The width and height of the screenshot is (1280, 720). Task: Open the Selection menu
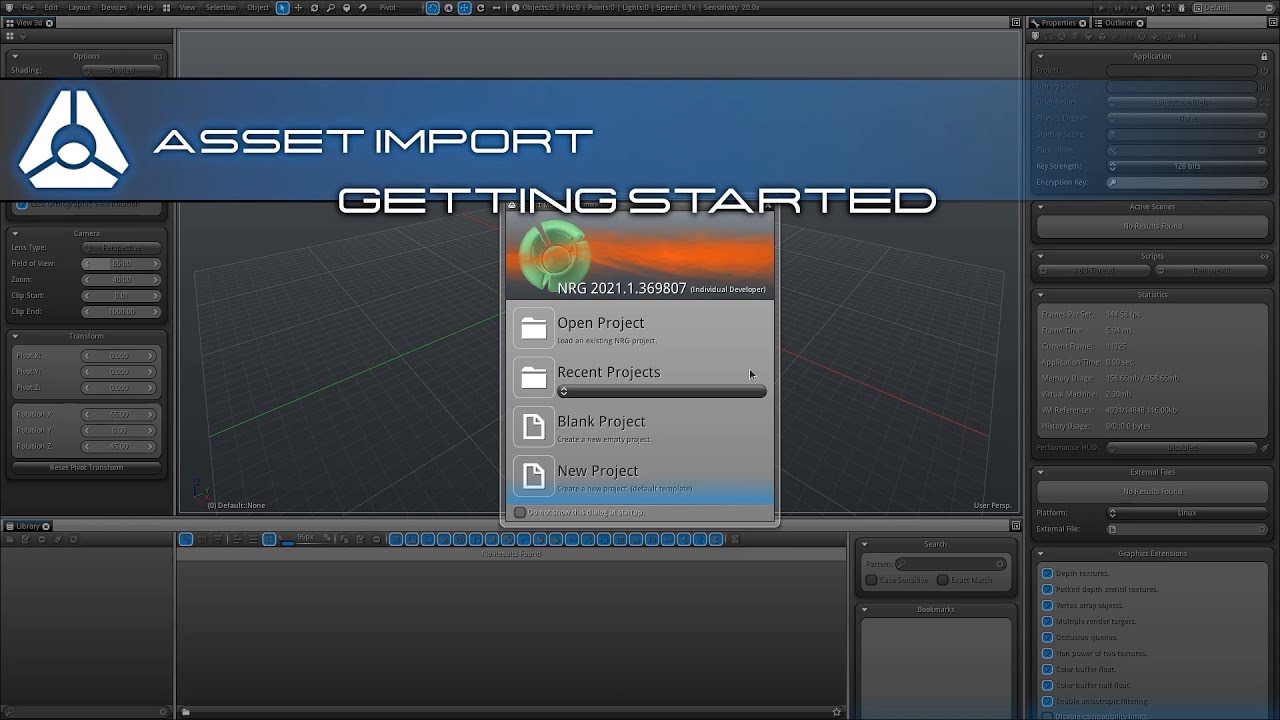[221, 8]
